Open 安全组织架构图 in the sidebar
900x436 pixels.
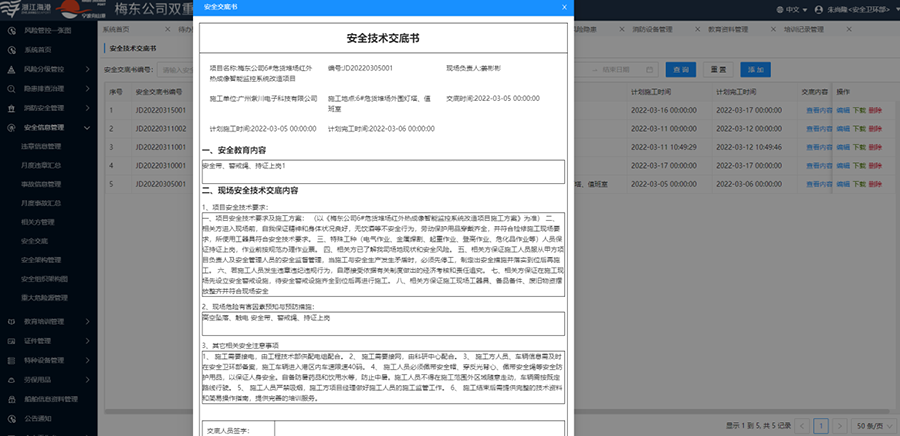(x=44, y=279)
